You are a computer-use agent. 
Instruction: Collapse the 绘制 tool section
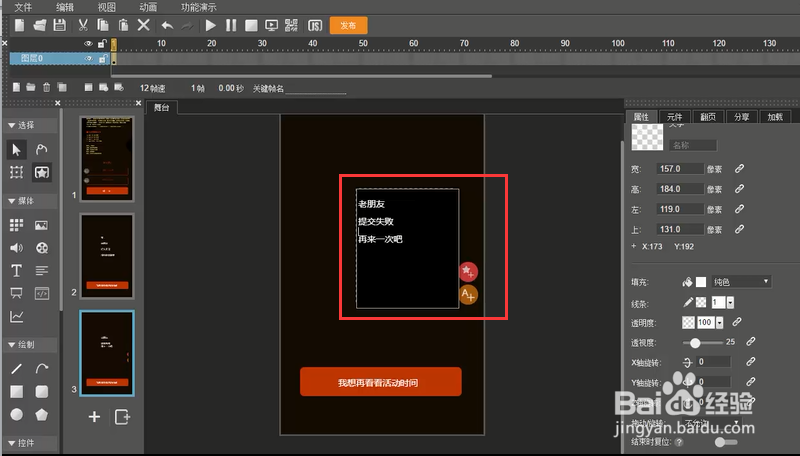click(11, 345)
